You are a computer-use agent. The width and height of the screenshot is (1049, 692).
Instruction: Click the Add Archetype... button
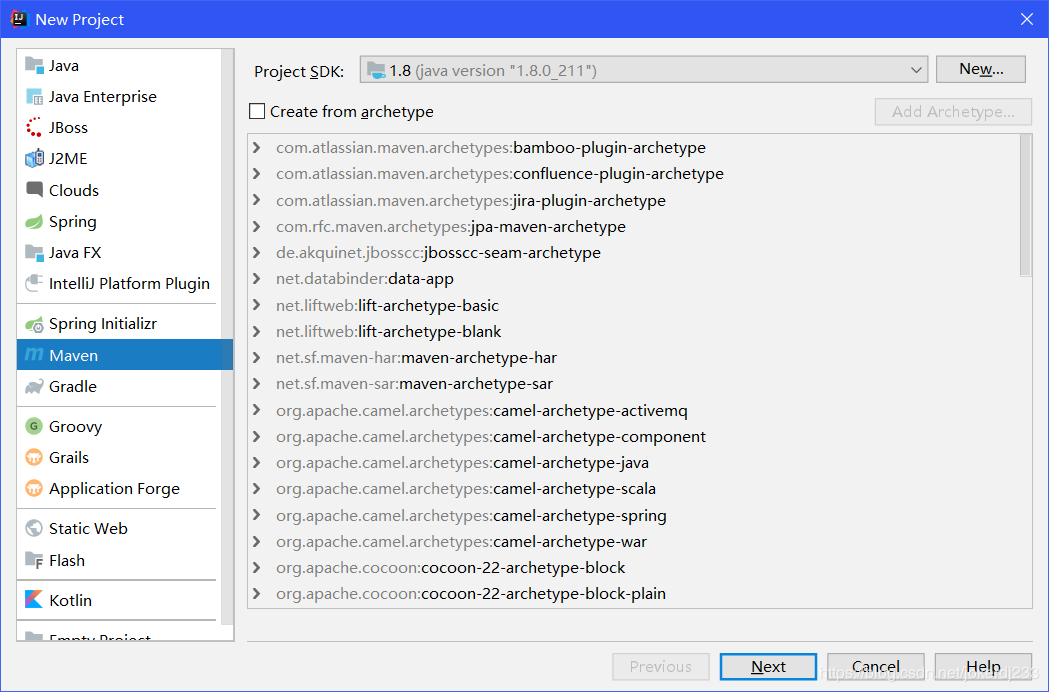pyautogui.click(x=953, y=112)
